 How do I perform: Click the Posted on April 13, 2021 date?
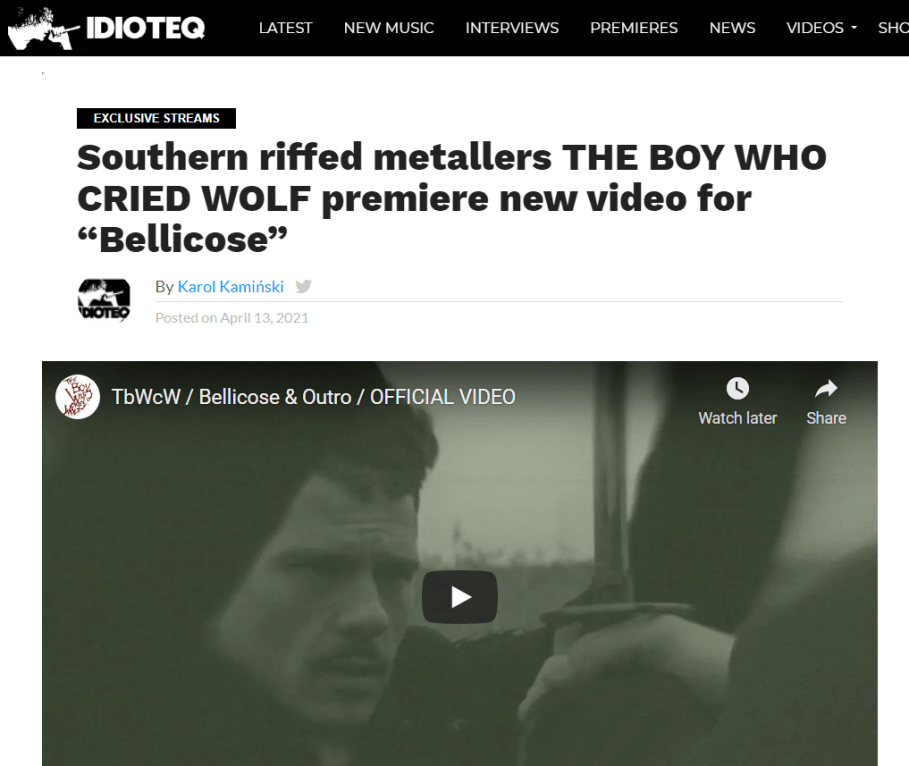click(232, 318)
